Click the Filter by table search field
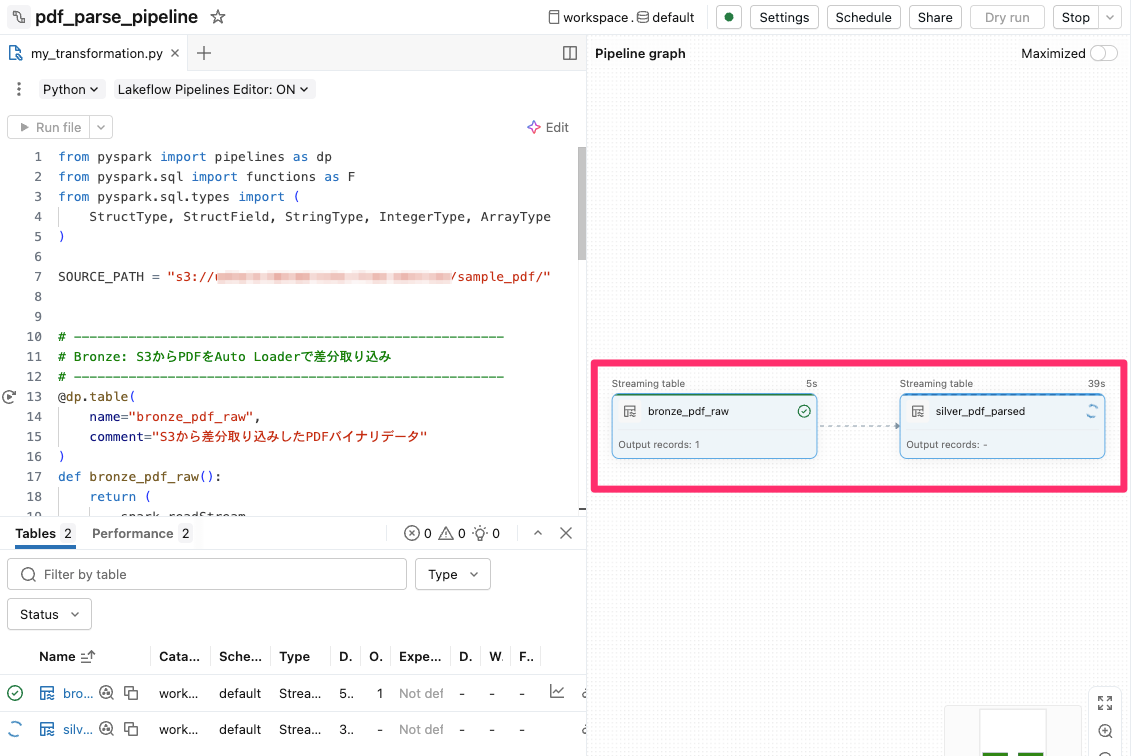Viewport: 1132px width, 756px height. (207, 574)
